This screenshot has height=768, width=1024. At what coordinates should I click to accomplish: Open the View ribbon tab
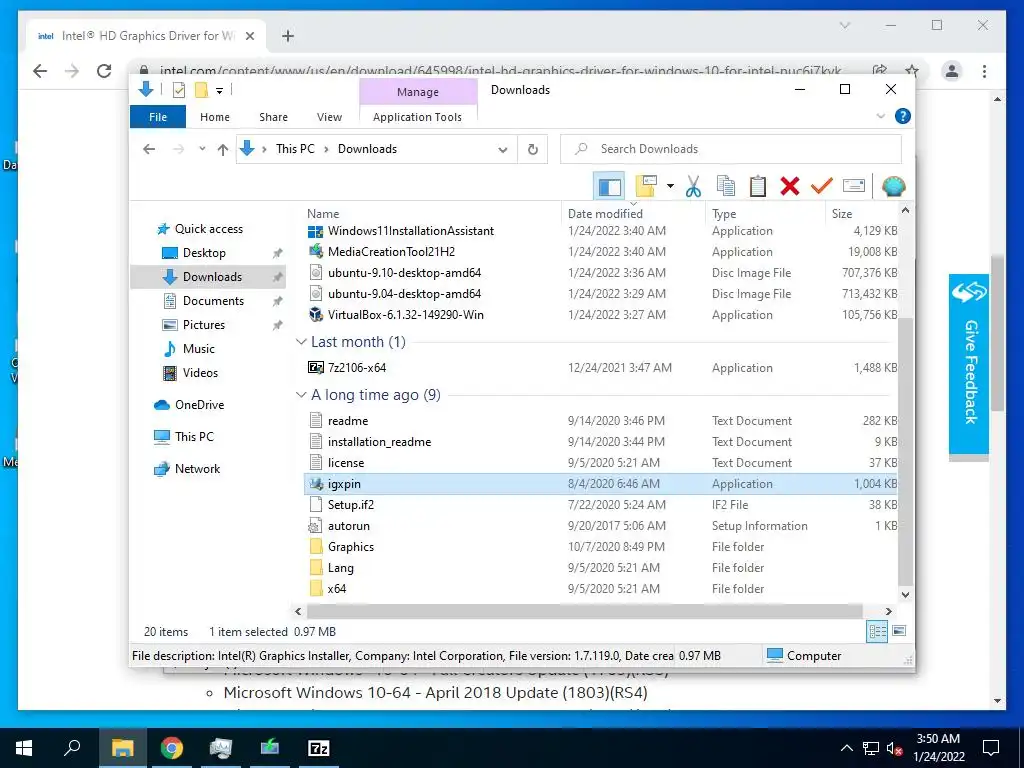point(329,117)
